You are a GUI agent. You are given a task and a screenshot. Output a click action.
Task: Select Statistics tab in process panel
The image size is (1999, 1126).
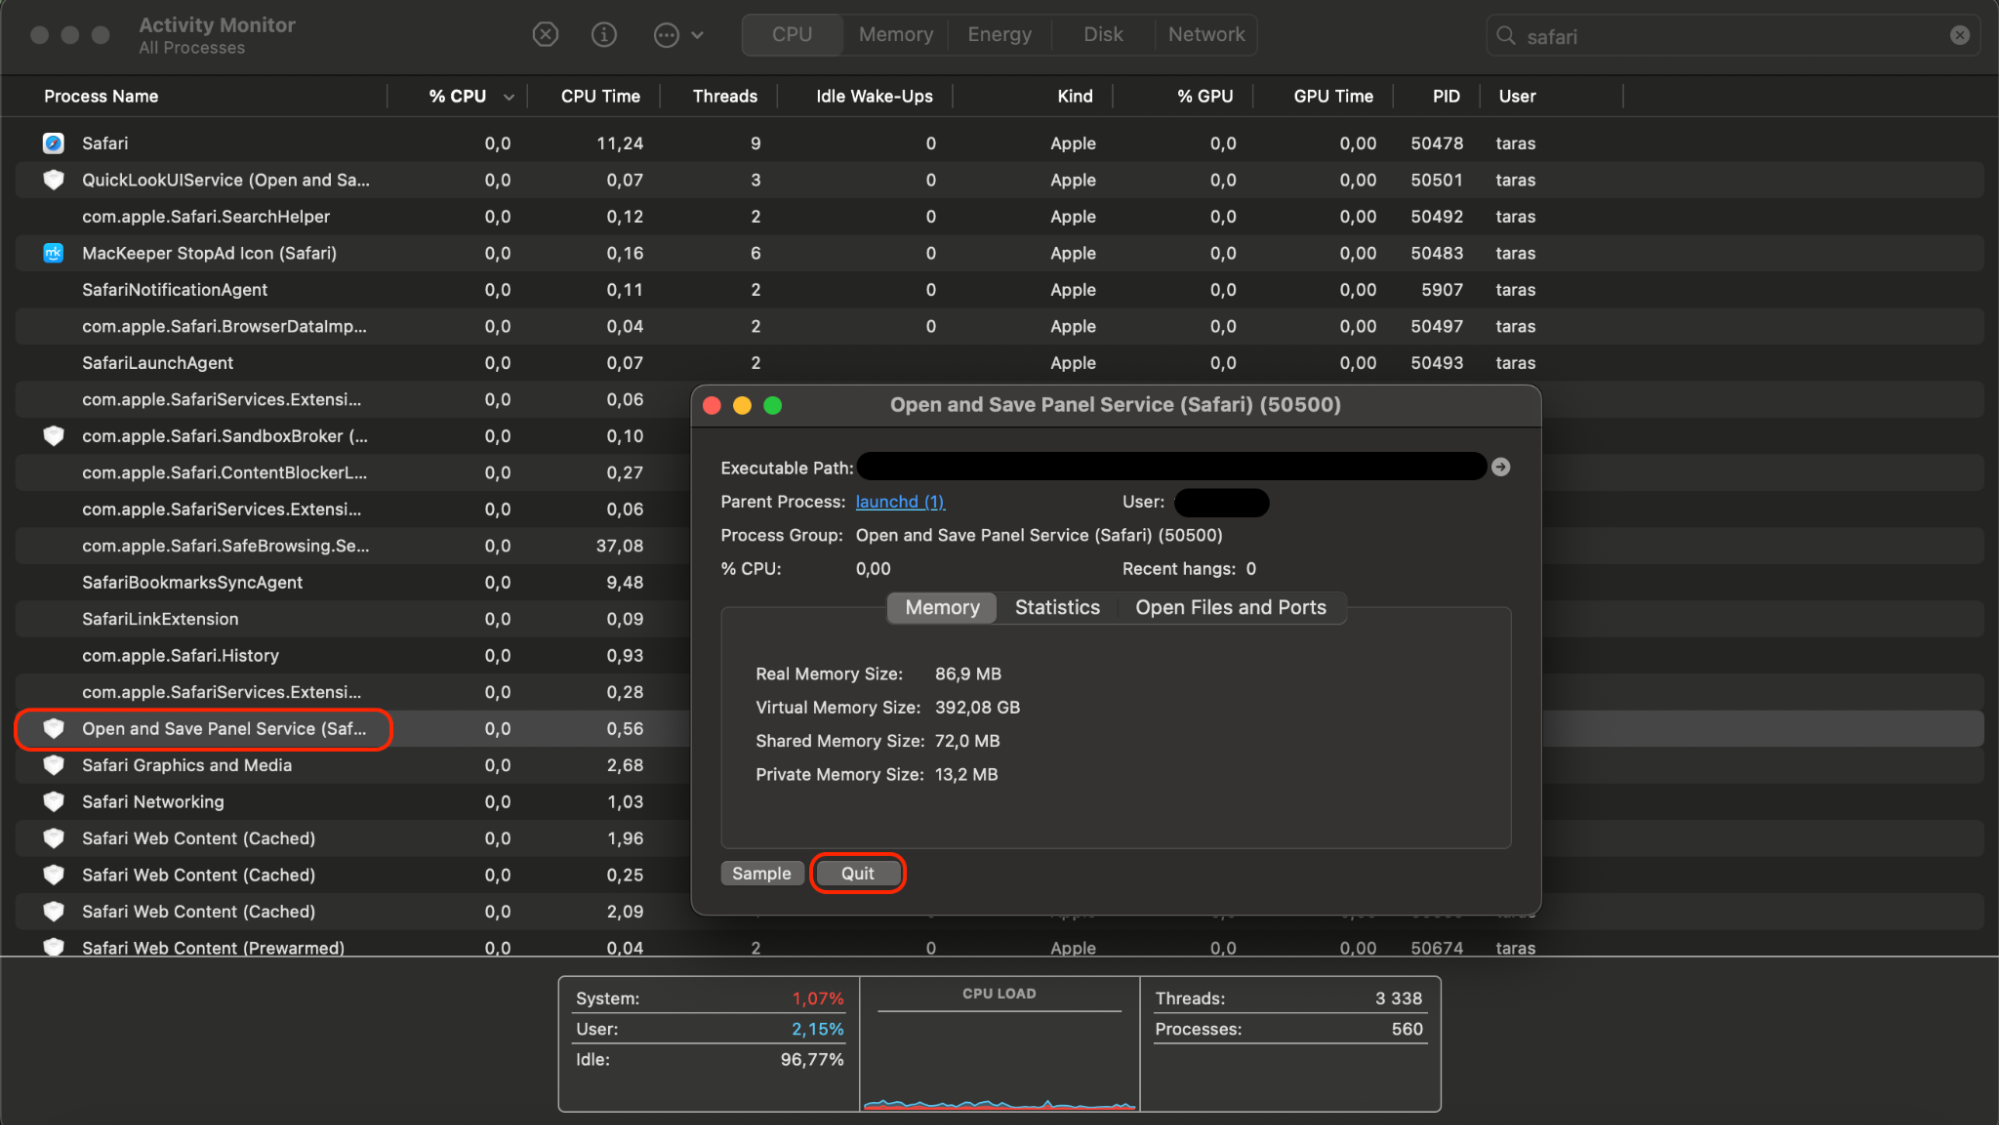point(1057,608)
